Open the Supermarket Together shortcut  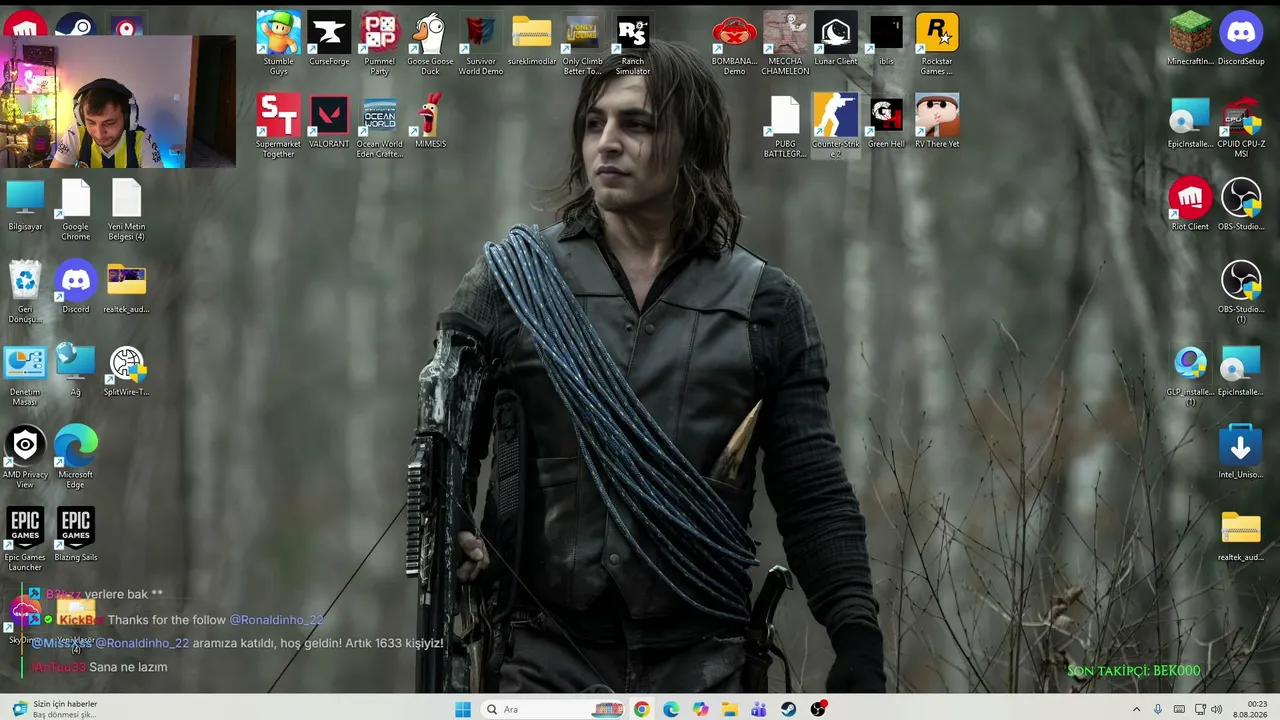point(278,126)
